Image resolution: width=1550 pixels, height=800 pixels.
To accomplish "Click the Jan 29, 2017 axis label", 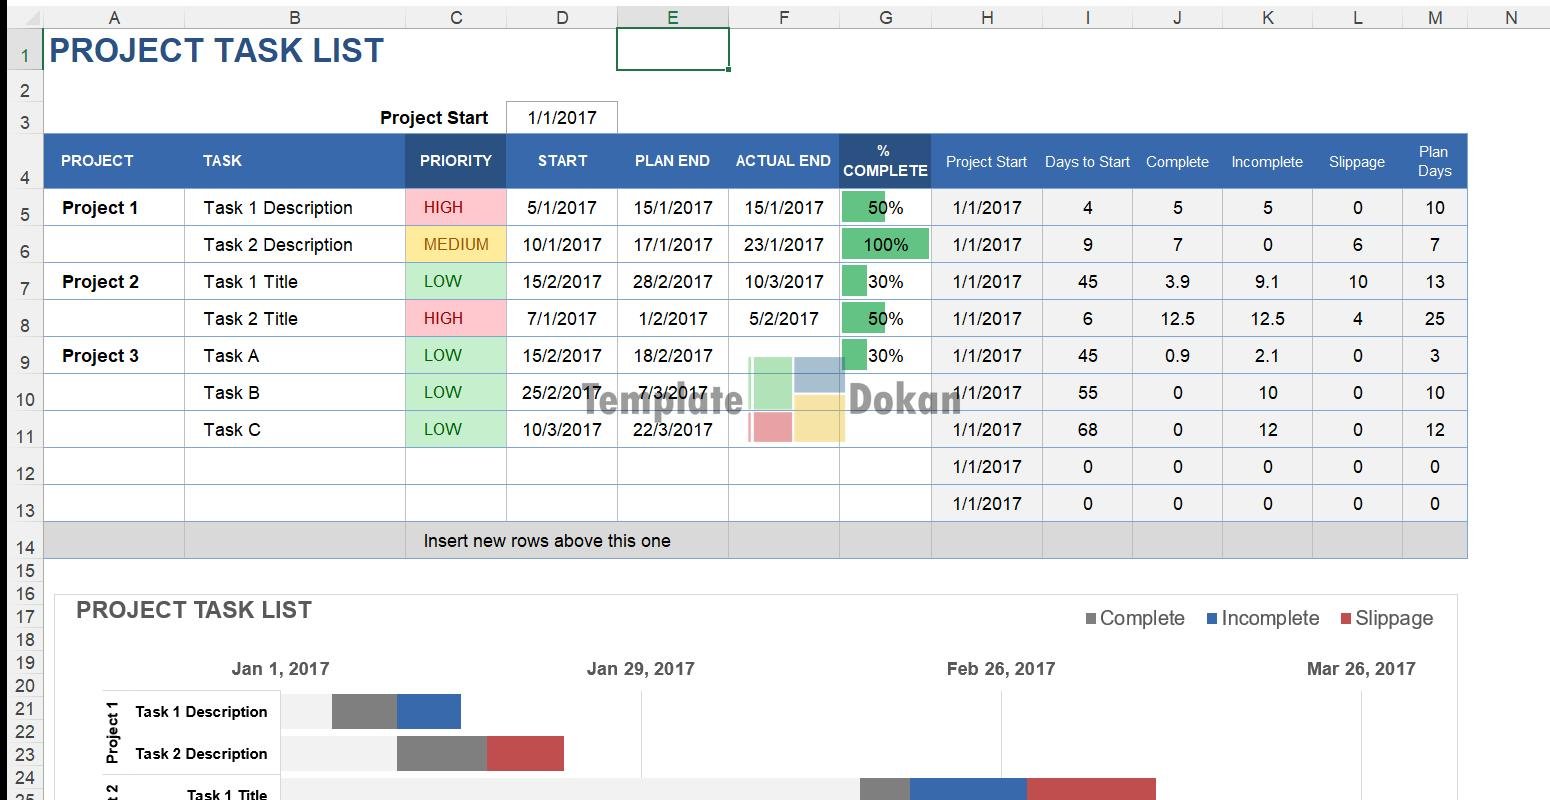I will tap(640, 669).
